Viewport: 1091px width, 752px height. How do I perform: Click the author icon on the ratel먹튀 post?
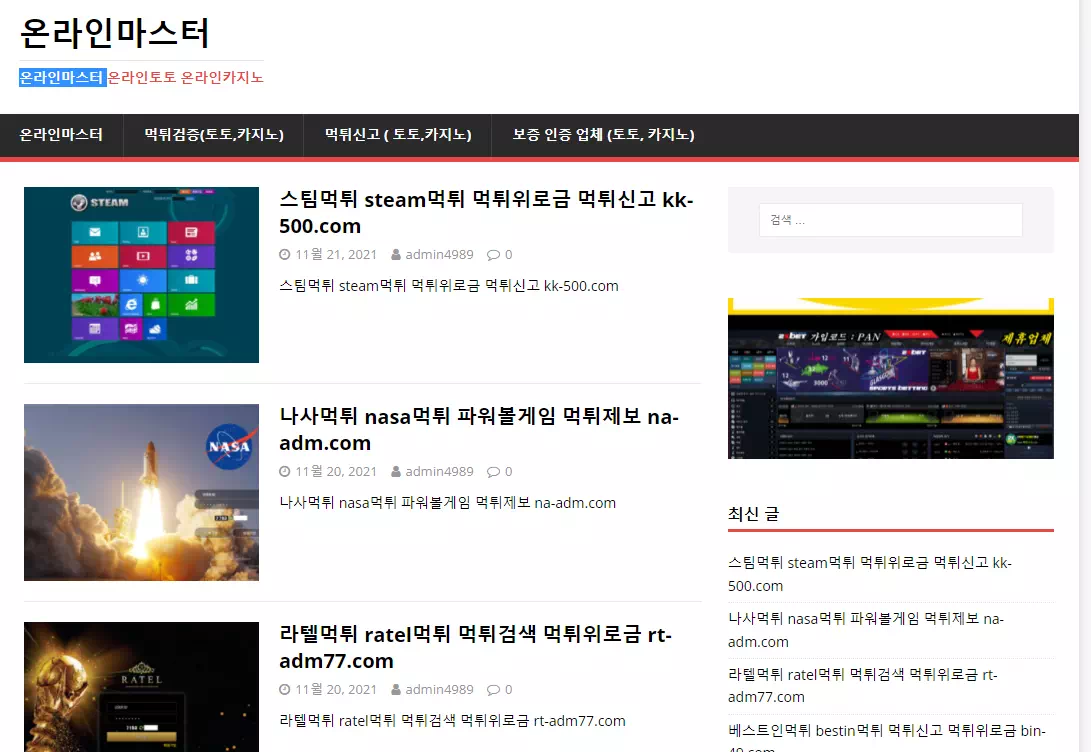point(396,689)
